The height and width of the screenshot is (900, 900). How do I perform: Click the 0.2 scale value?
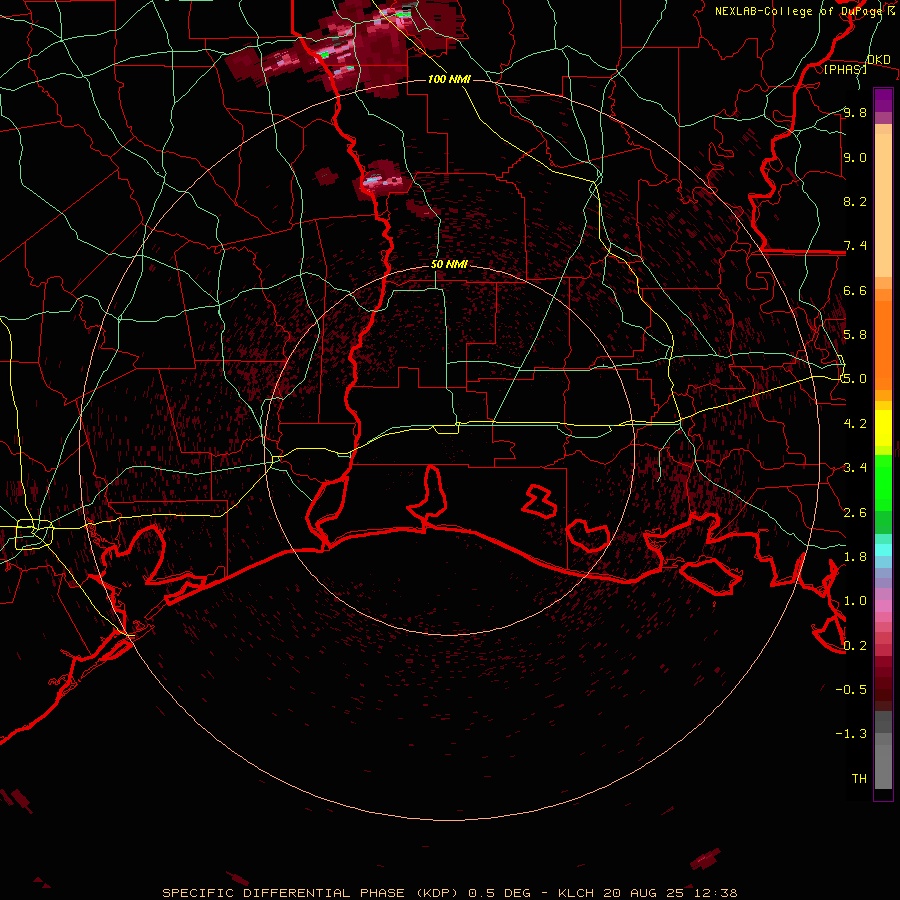(x=855, y=645)
